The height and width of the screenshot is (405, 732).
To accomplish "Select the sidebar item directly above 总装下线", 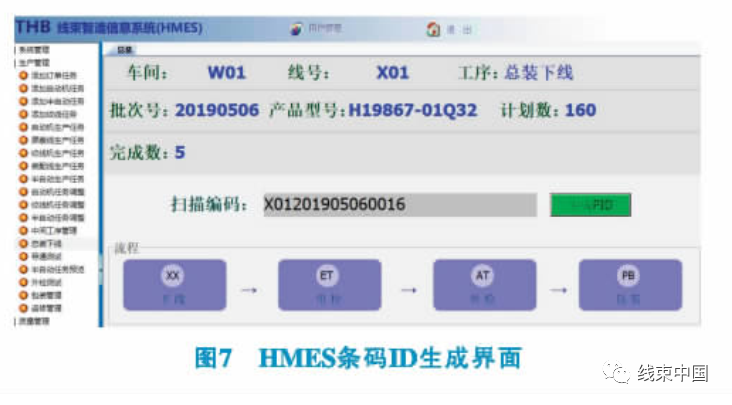I will point(47,230).
